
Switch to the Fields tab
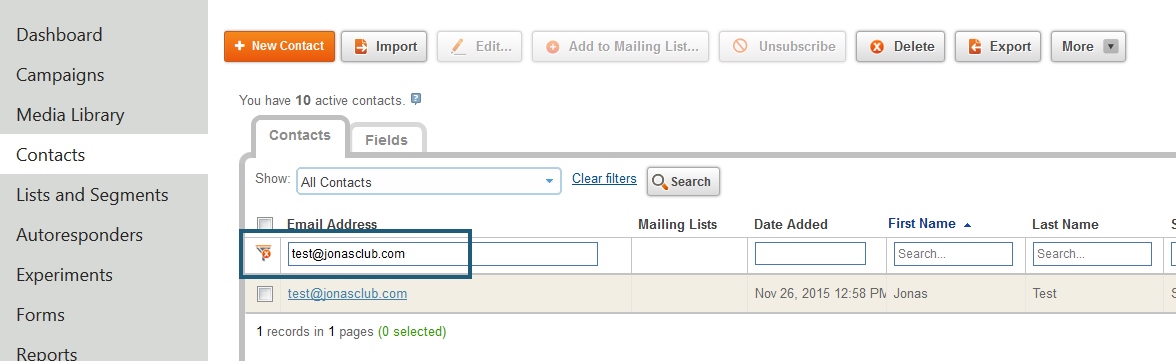point(387,139)
